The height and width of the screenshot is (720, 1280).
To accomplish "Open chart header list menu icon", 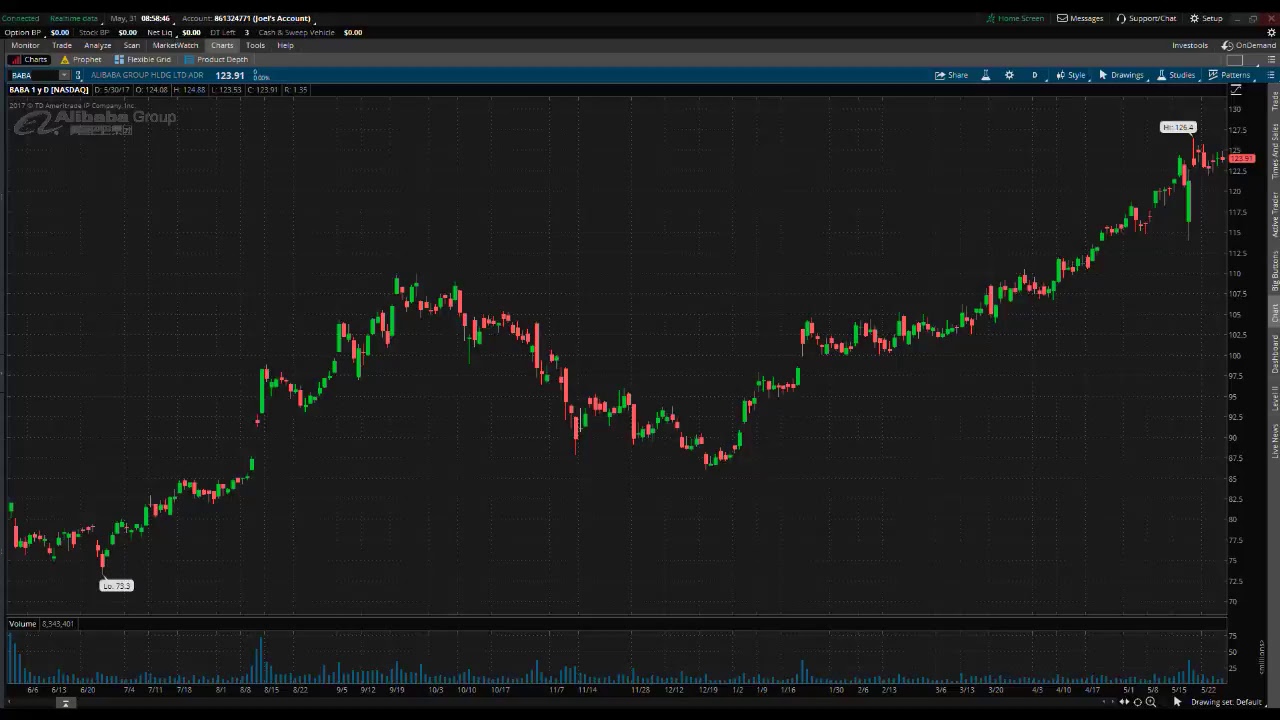I will (x=1272, y=75).
